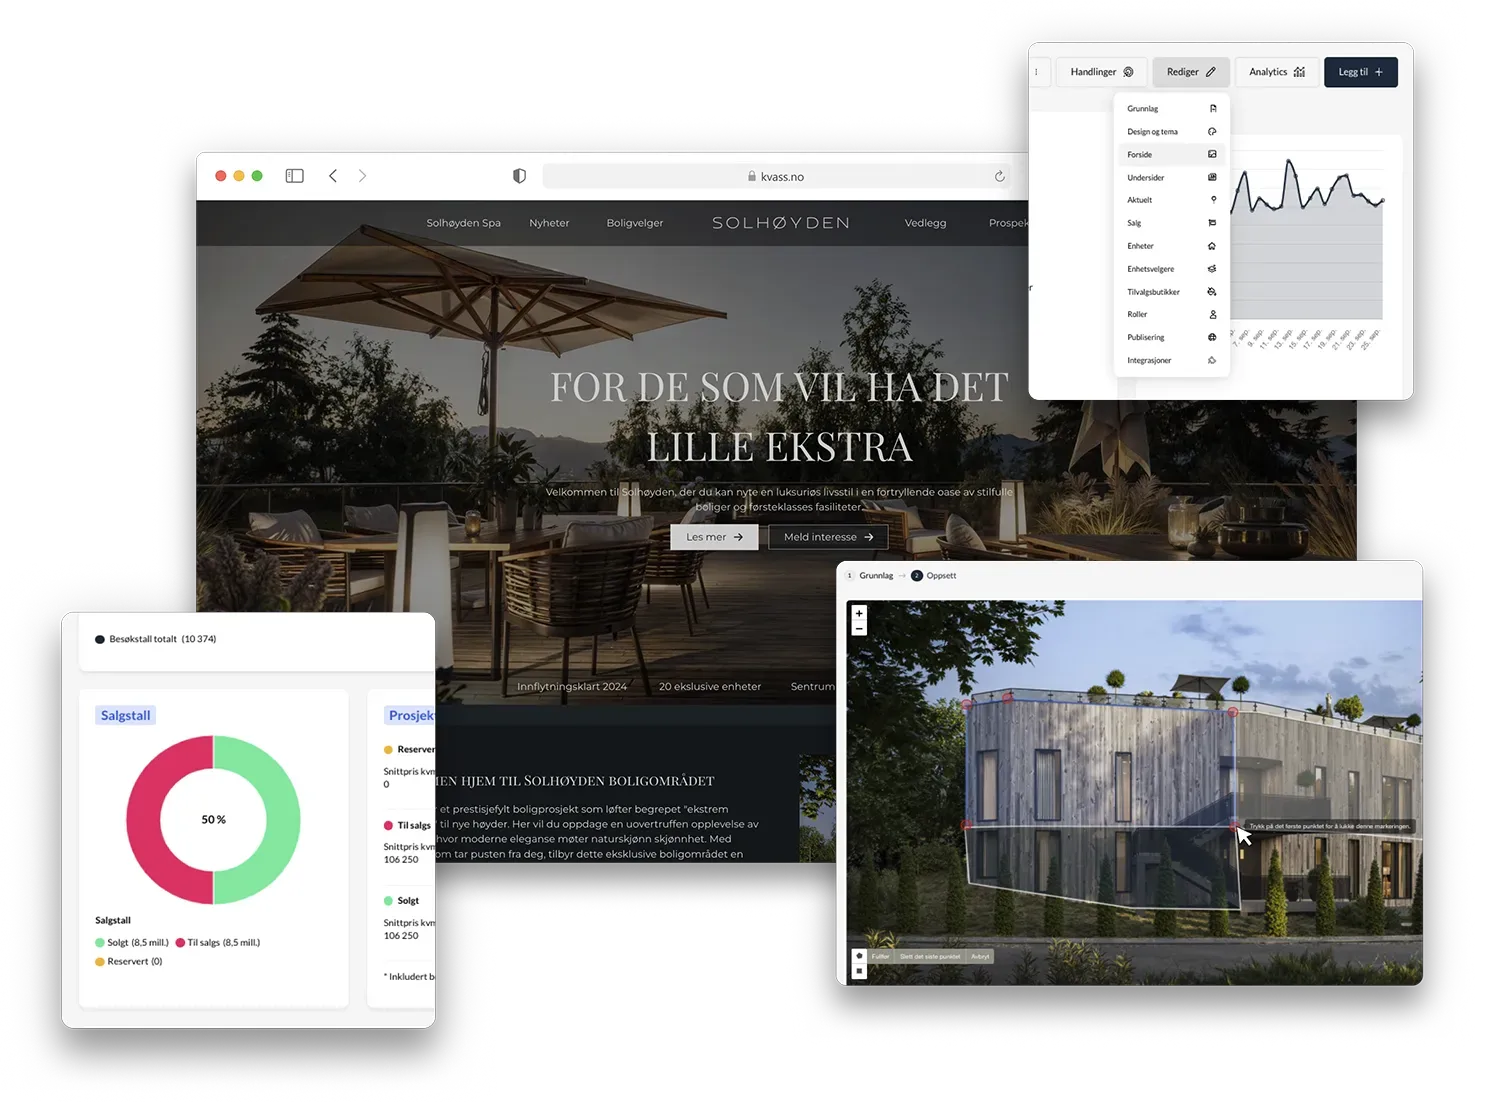Screen dimensions: 1500x1102
Task: Reload the page with the refresh icon
Action: point(999,176)
